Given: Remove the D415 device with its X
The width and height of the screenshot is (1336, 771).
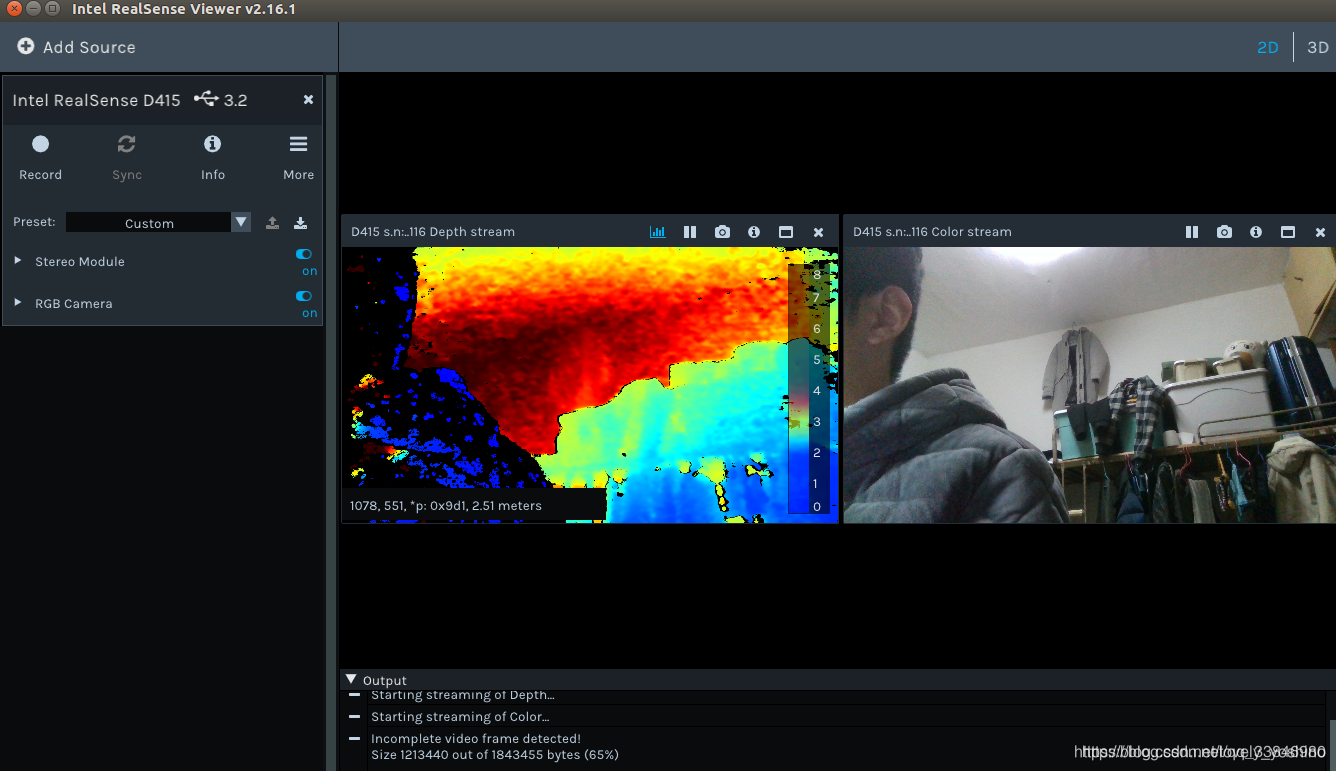Looking at the screenshot, I should pyautogui.click(x=308, y=100).
